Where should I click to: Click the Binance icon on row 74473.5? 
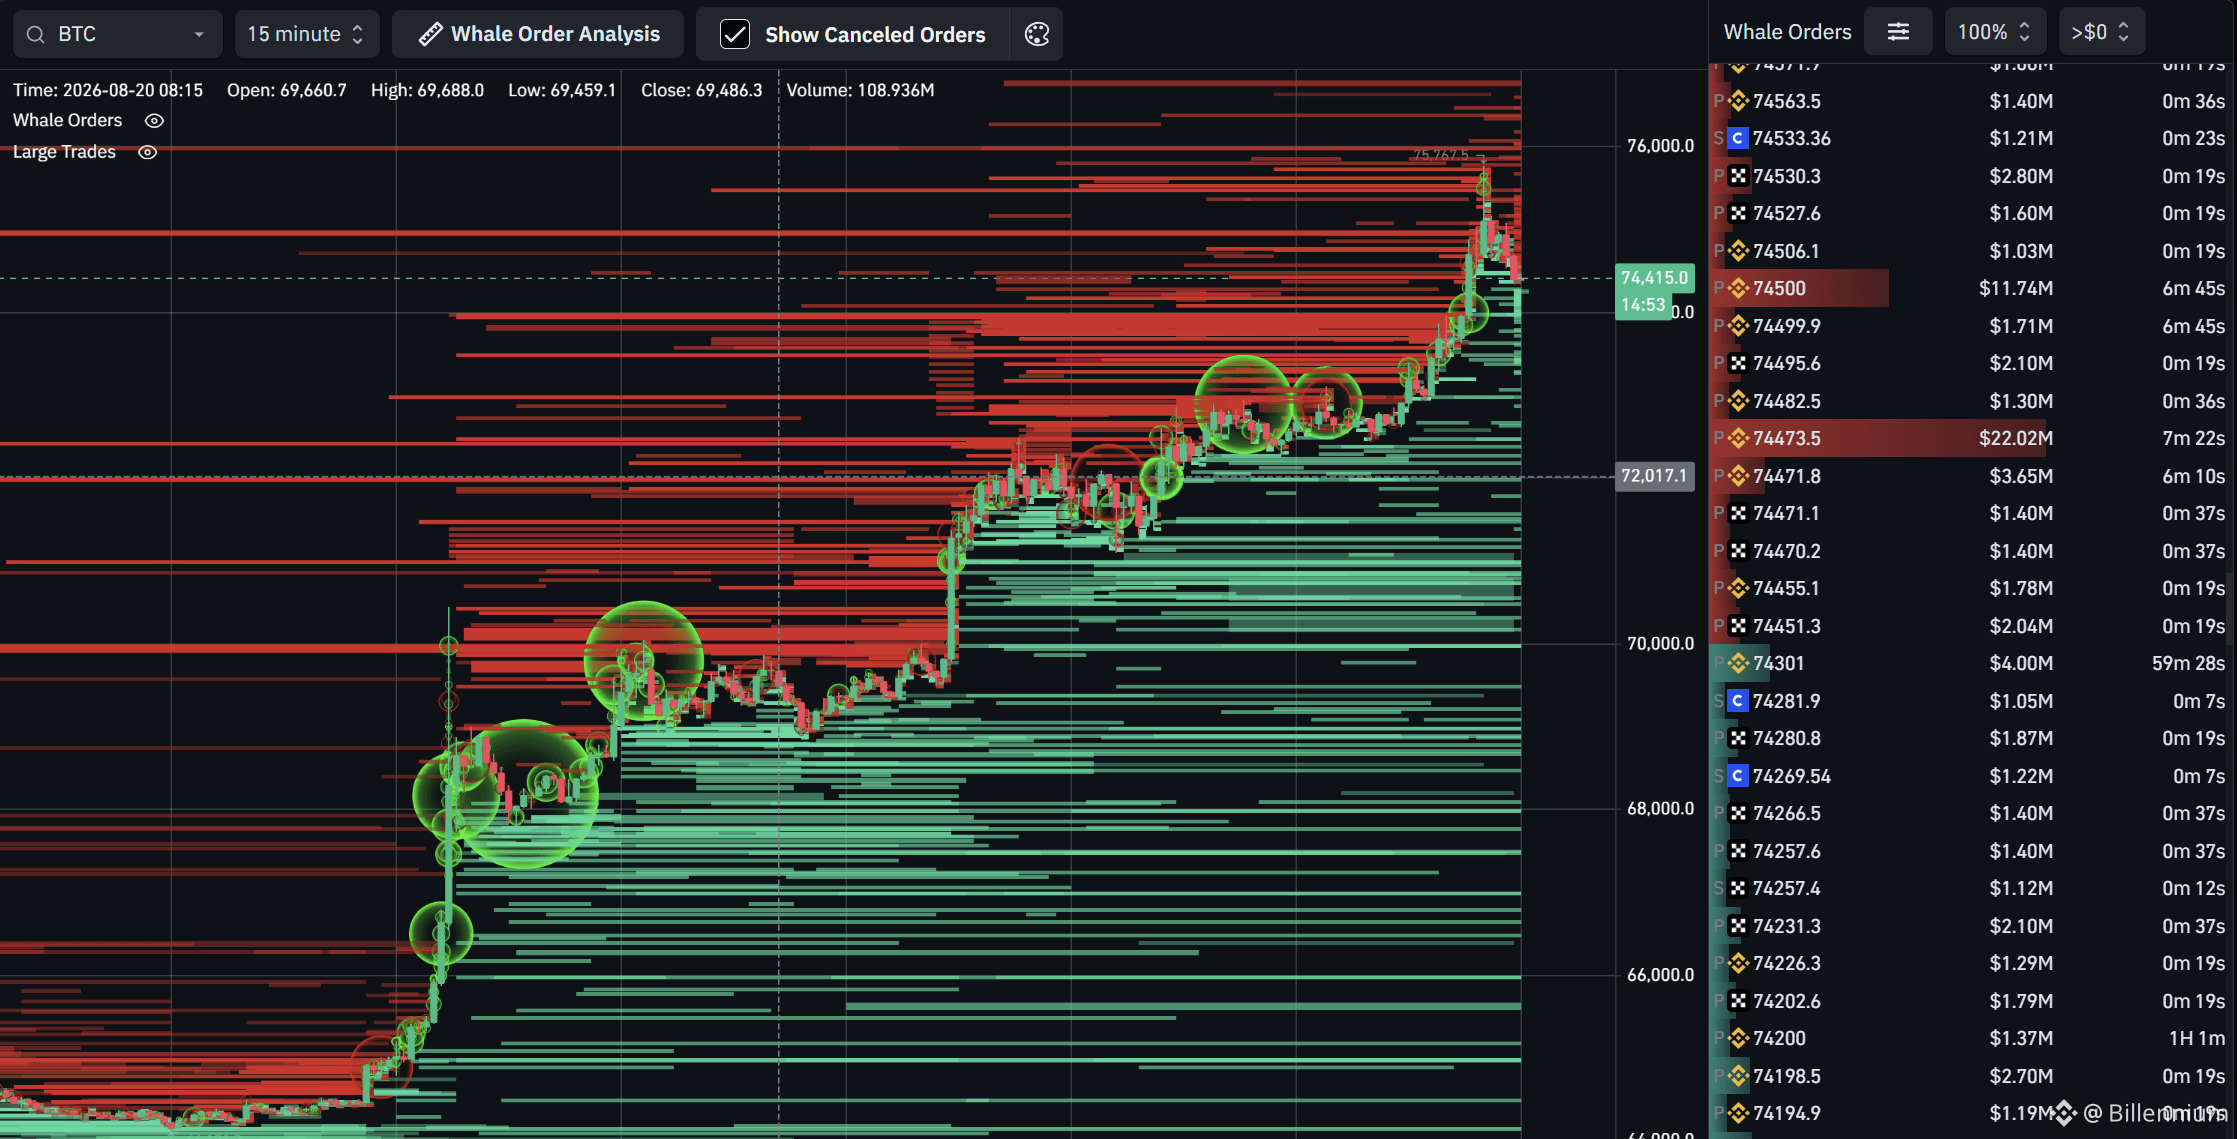(x=1738, y=438)
